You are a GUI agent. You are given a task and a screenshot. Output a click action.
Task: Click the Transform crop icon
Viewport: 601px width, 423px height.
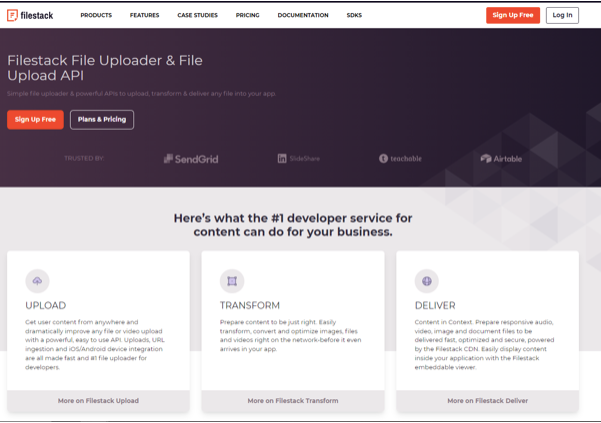coord(232,281)
